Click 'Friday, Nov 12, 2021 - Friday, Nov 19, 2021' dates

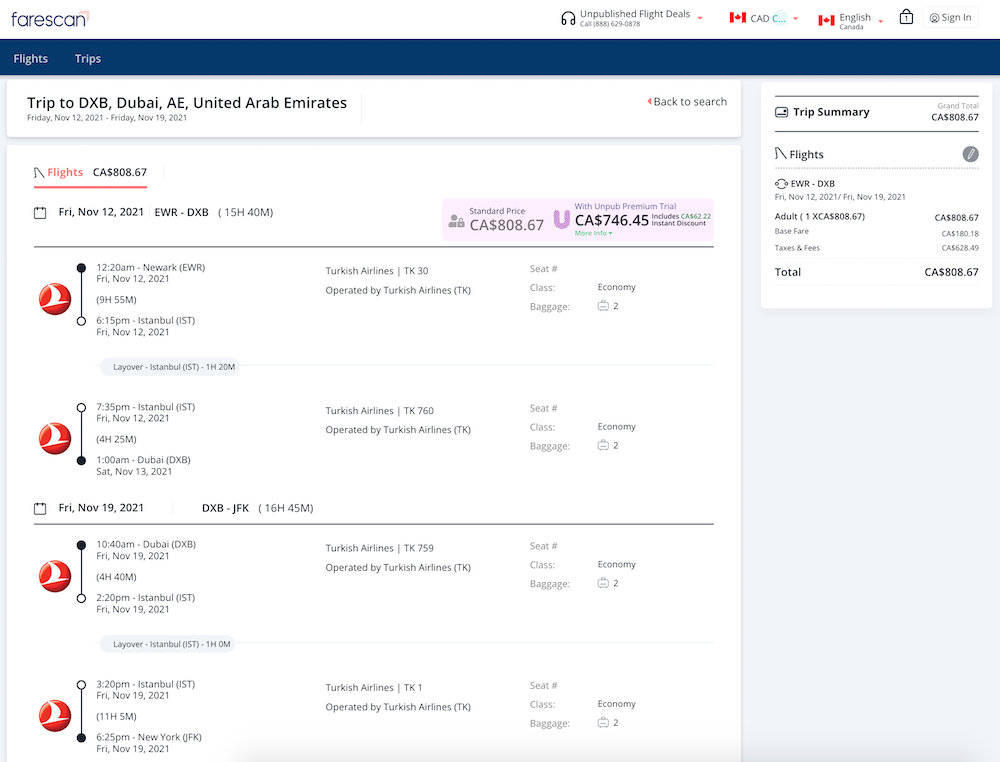107,118
